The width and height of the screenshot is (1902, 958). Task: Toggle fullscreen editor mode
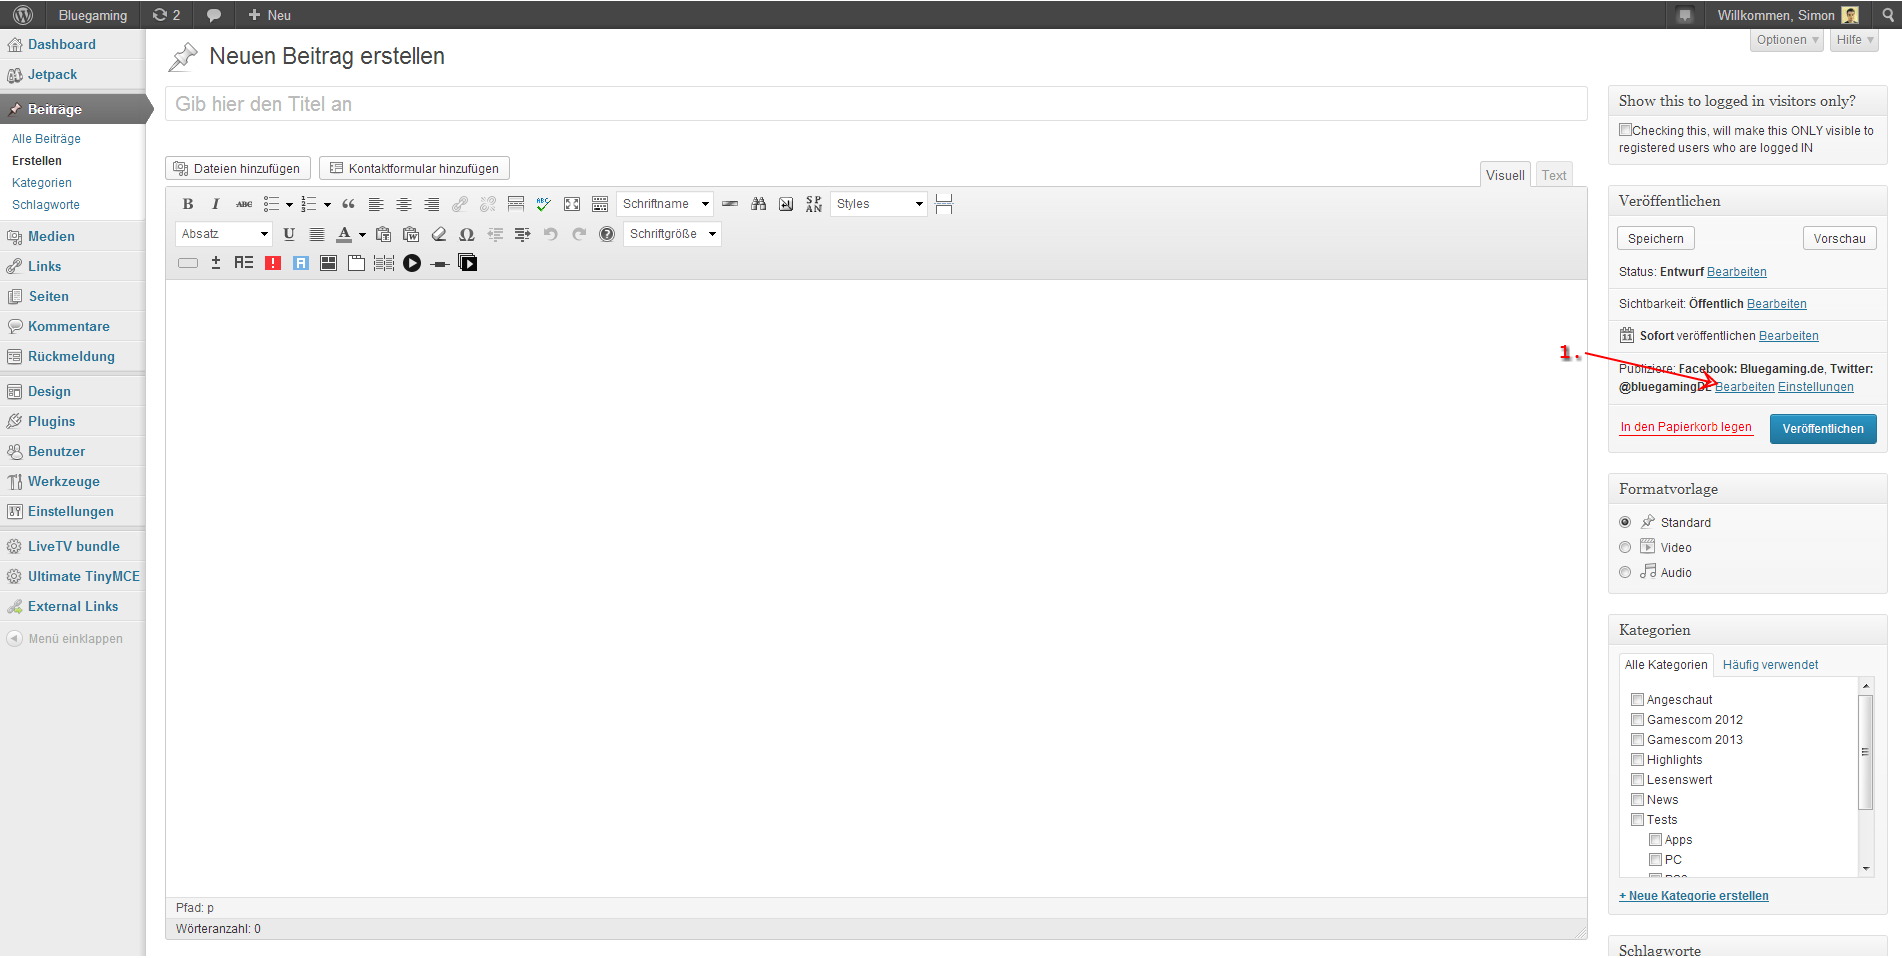pyautogui.click(x=572, y=204)
